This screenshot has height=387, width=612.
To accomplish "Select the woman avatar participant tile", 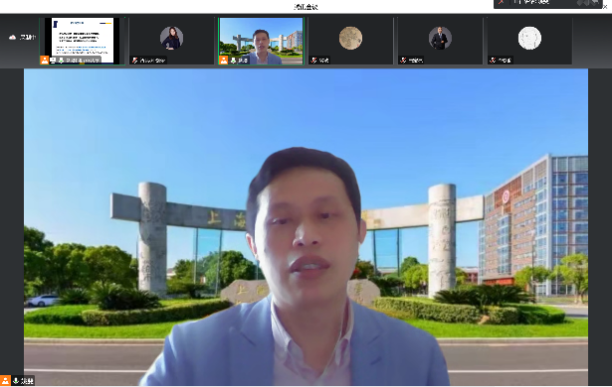I will (171, 41).
